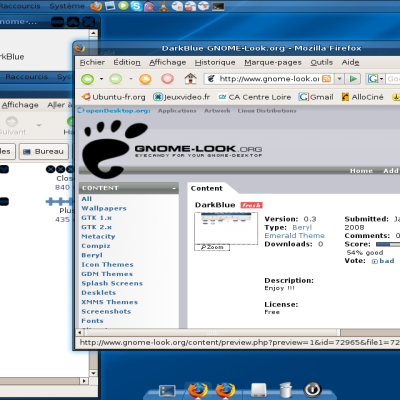This screenshot has height=400, width=400.
Task: Click the Firefox icon in window title bar
Action: (80, 48)
